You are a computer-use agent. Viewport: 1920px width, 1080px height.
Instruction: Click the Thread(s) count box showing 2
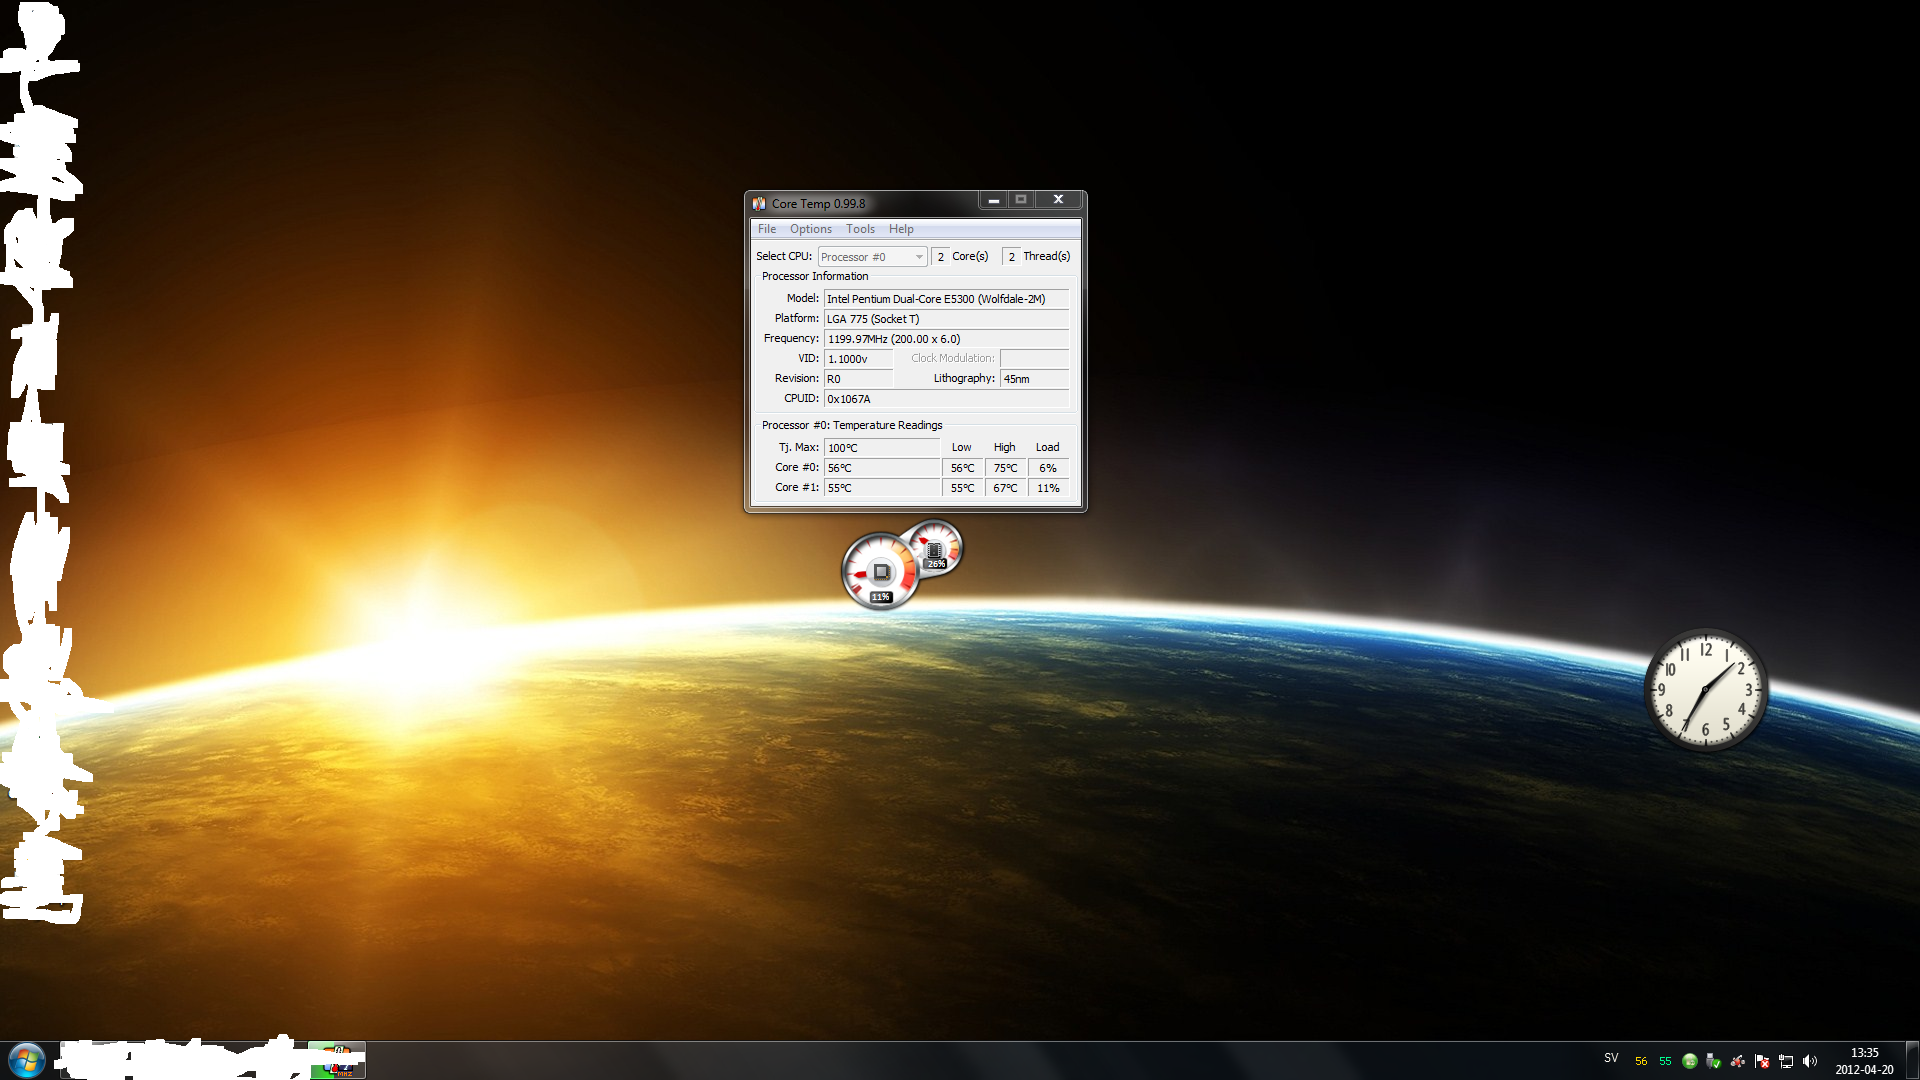[x=1011, y=257]
